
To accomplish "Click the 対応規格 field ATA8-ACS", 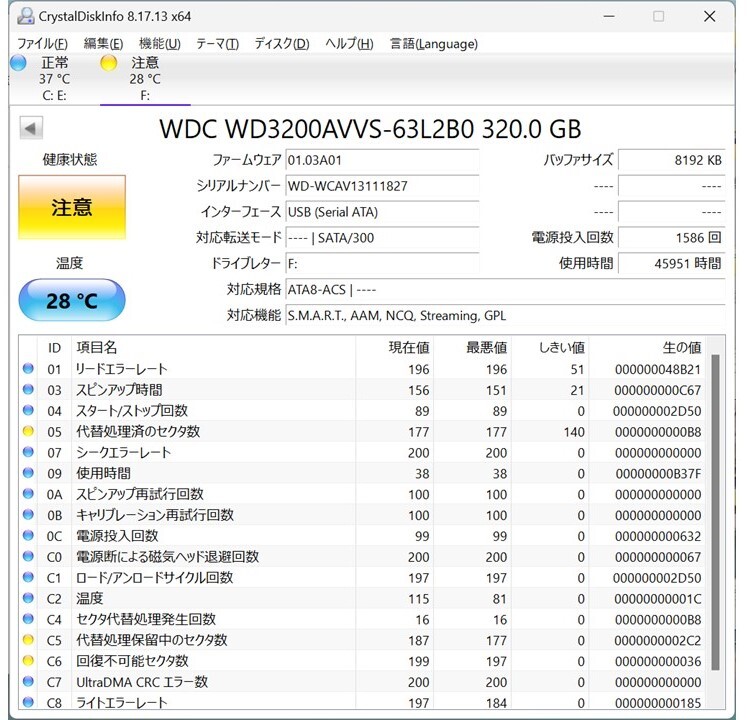I will [x=505, y=289].
